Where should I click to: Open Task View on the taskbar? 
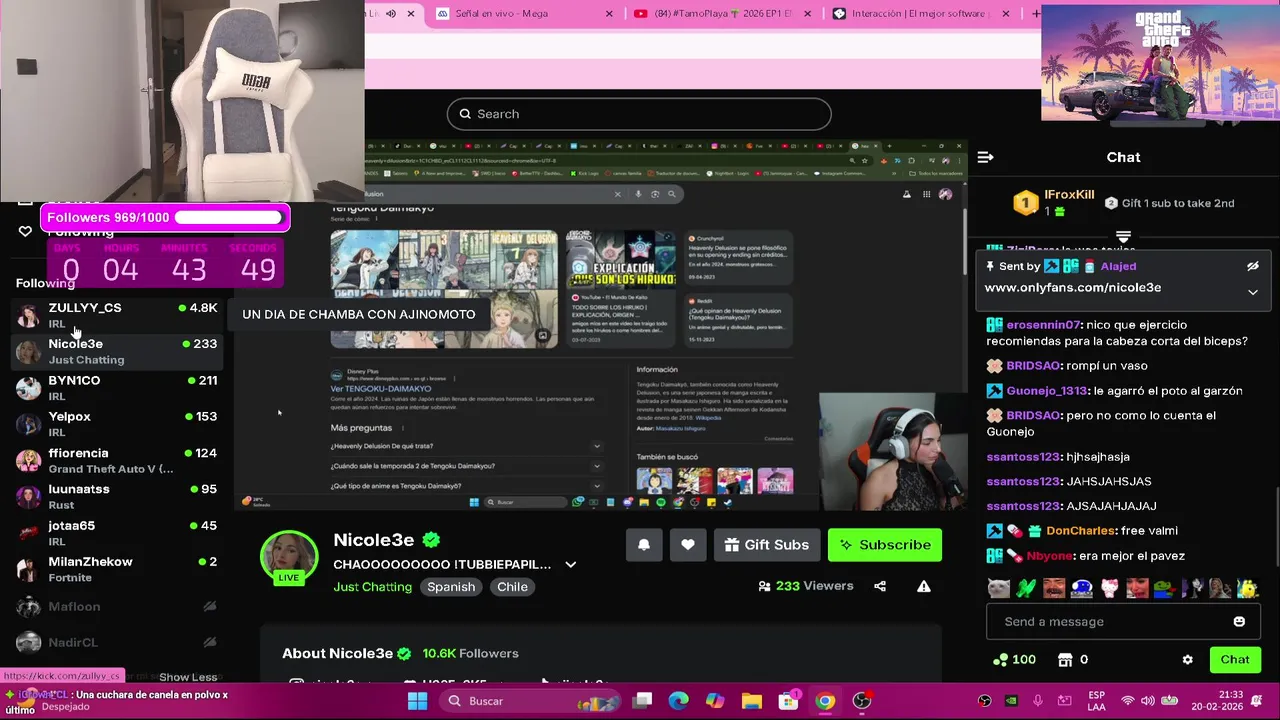(642, 701)
